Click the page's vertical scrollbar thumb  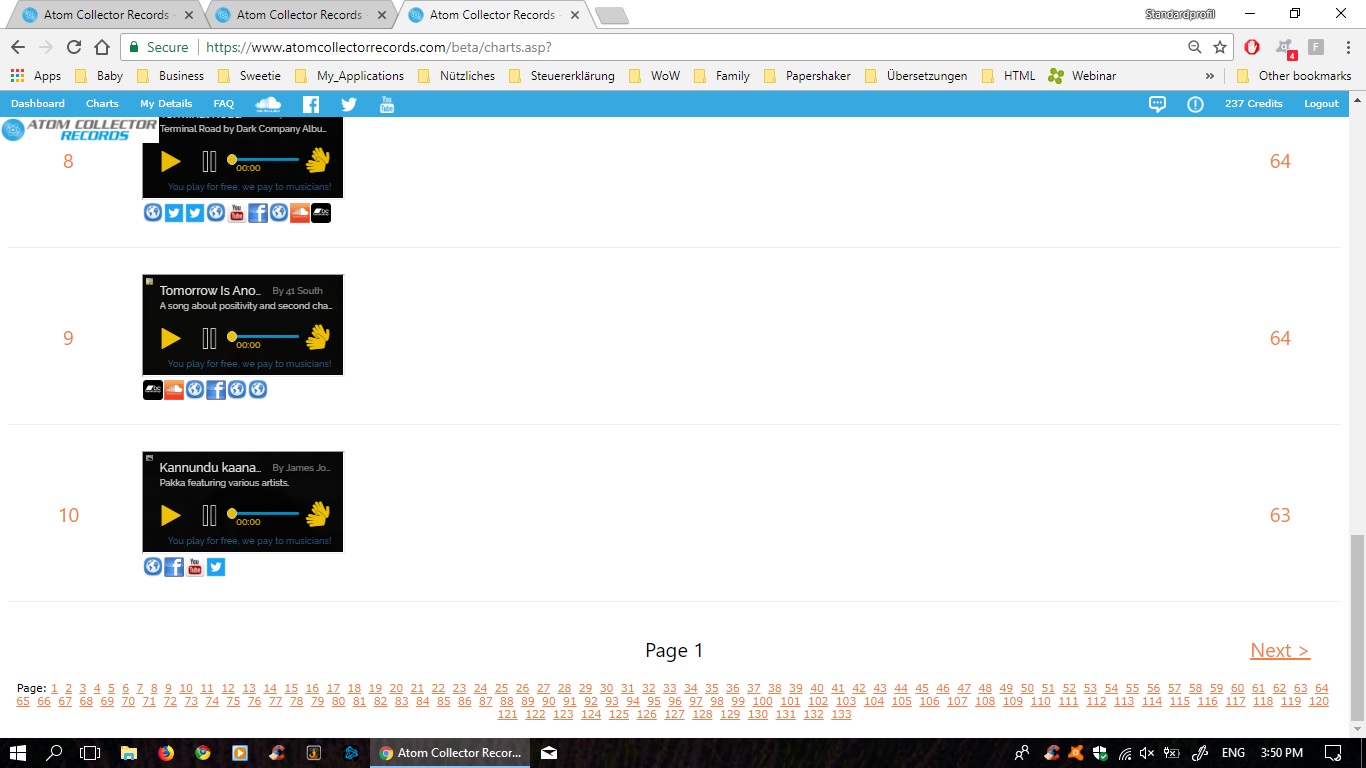tap(1357, 627)
